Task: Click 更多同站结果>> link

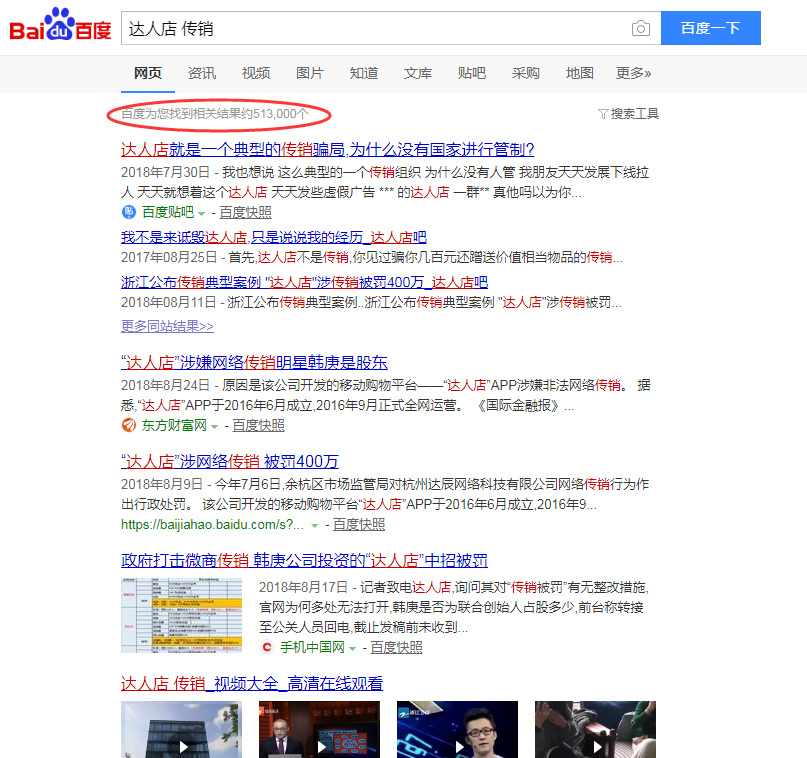Action: [167, 326]
